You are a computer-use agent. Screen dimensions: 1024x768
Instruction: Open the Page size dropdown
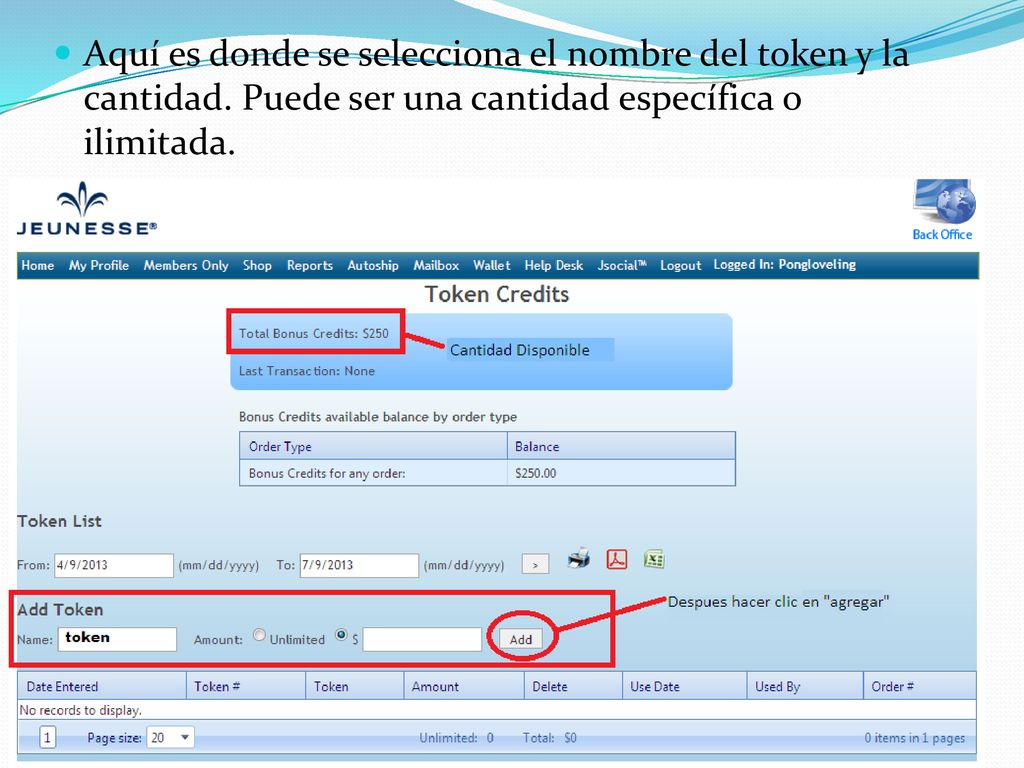(x=170, y=738)
